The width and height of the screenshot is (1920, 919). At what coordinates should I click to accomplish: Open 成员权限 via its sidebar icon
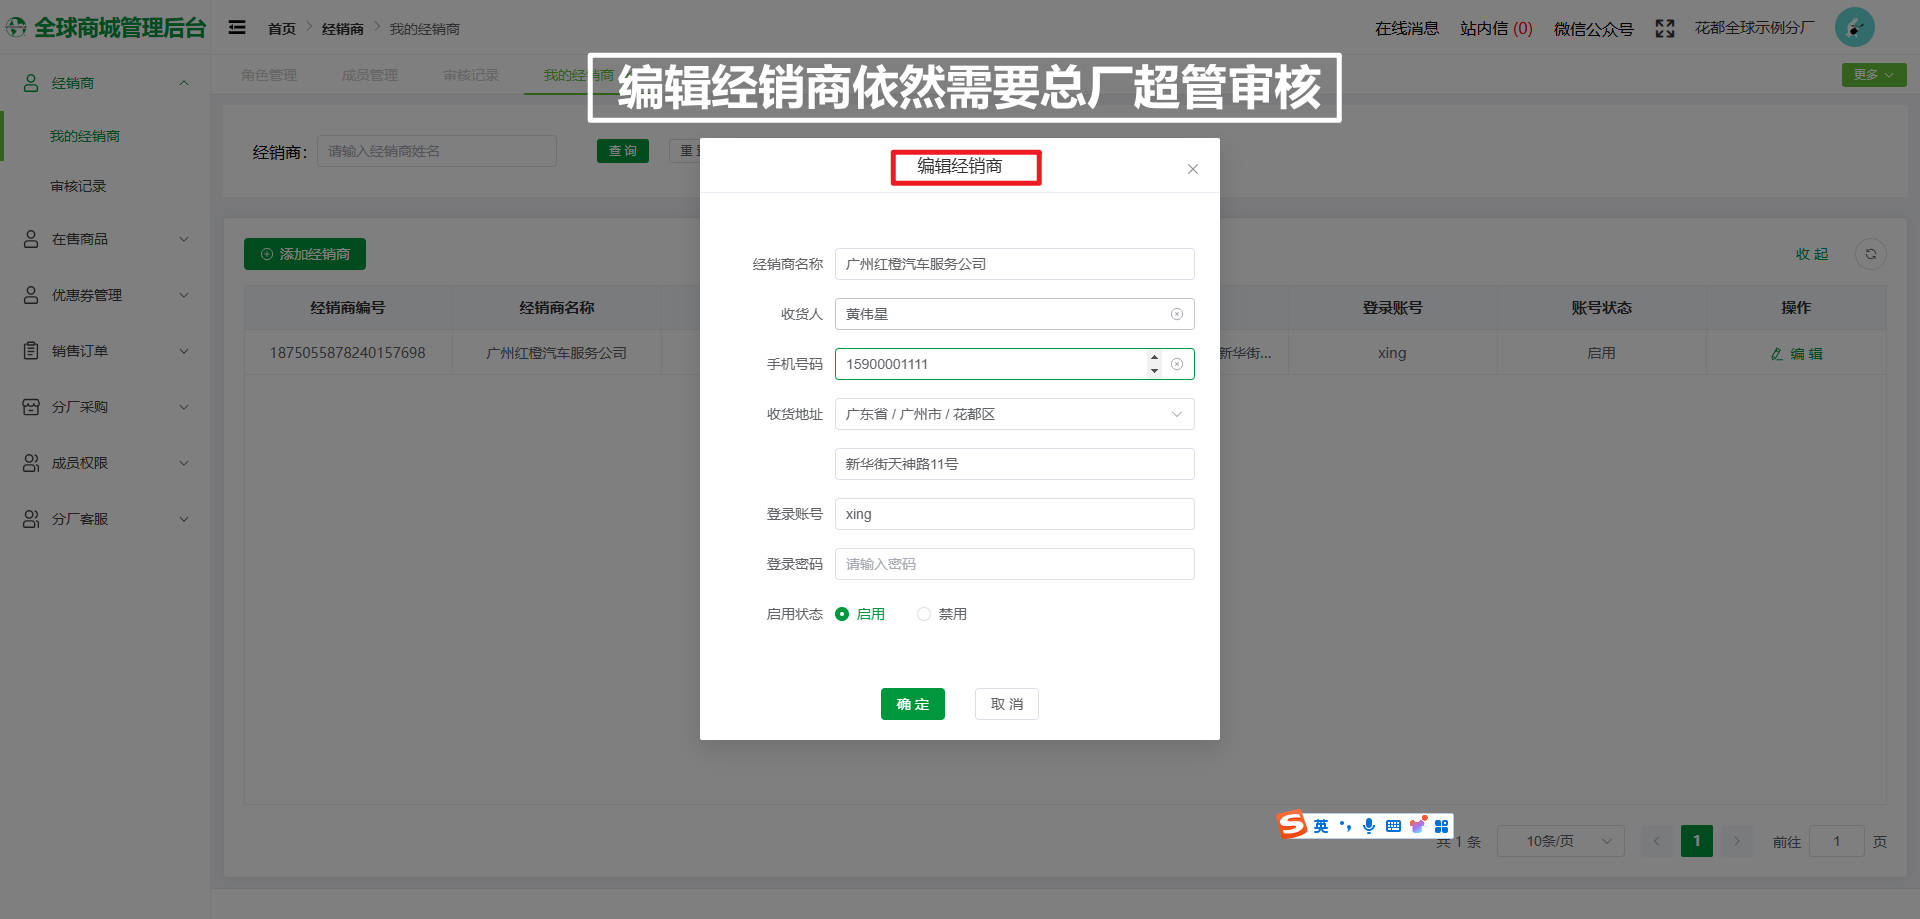(x=29, y=462)
